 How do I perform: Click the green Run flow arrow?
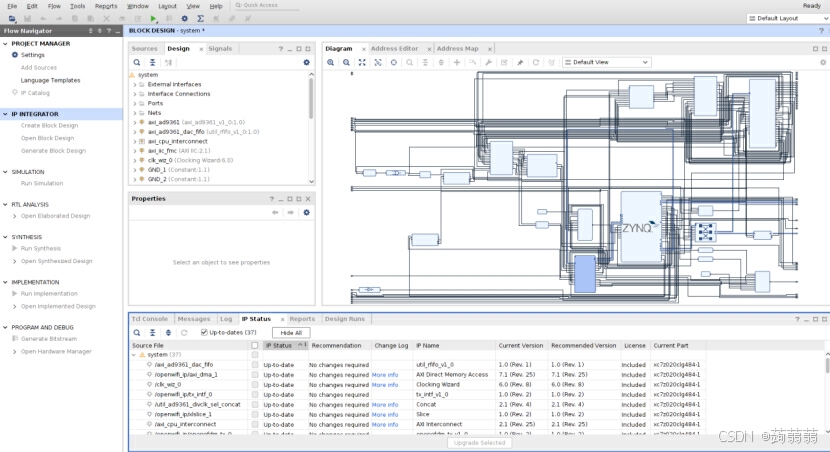tap(153, 19)
